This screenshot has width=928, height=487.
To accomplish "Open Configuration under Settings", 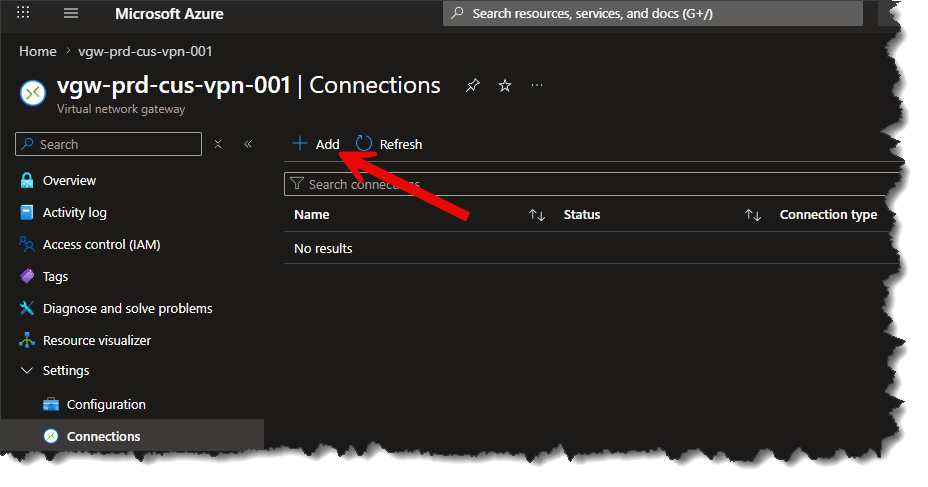I will [x=106, y=404].
